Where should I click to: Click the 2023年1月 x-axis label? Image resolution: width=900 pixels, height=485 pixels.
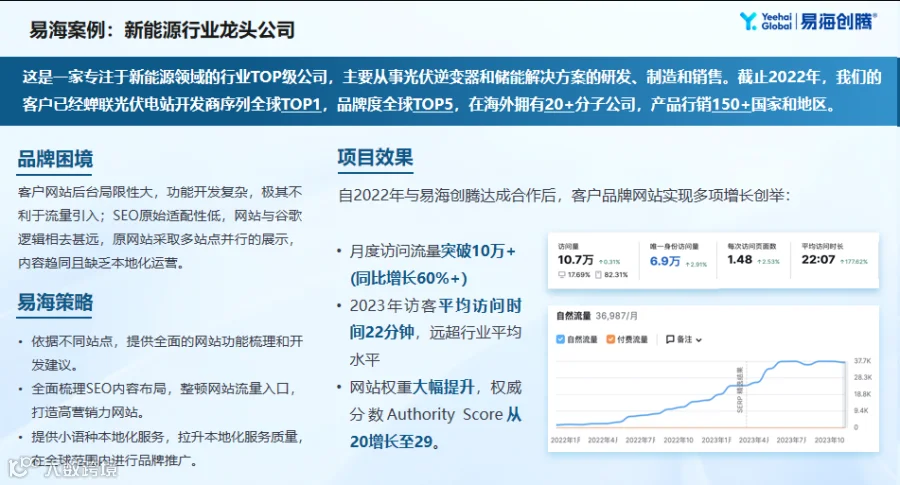click(x=716, y=440)
